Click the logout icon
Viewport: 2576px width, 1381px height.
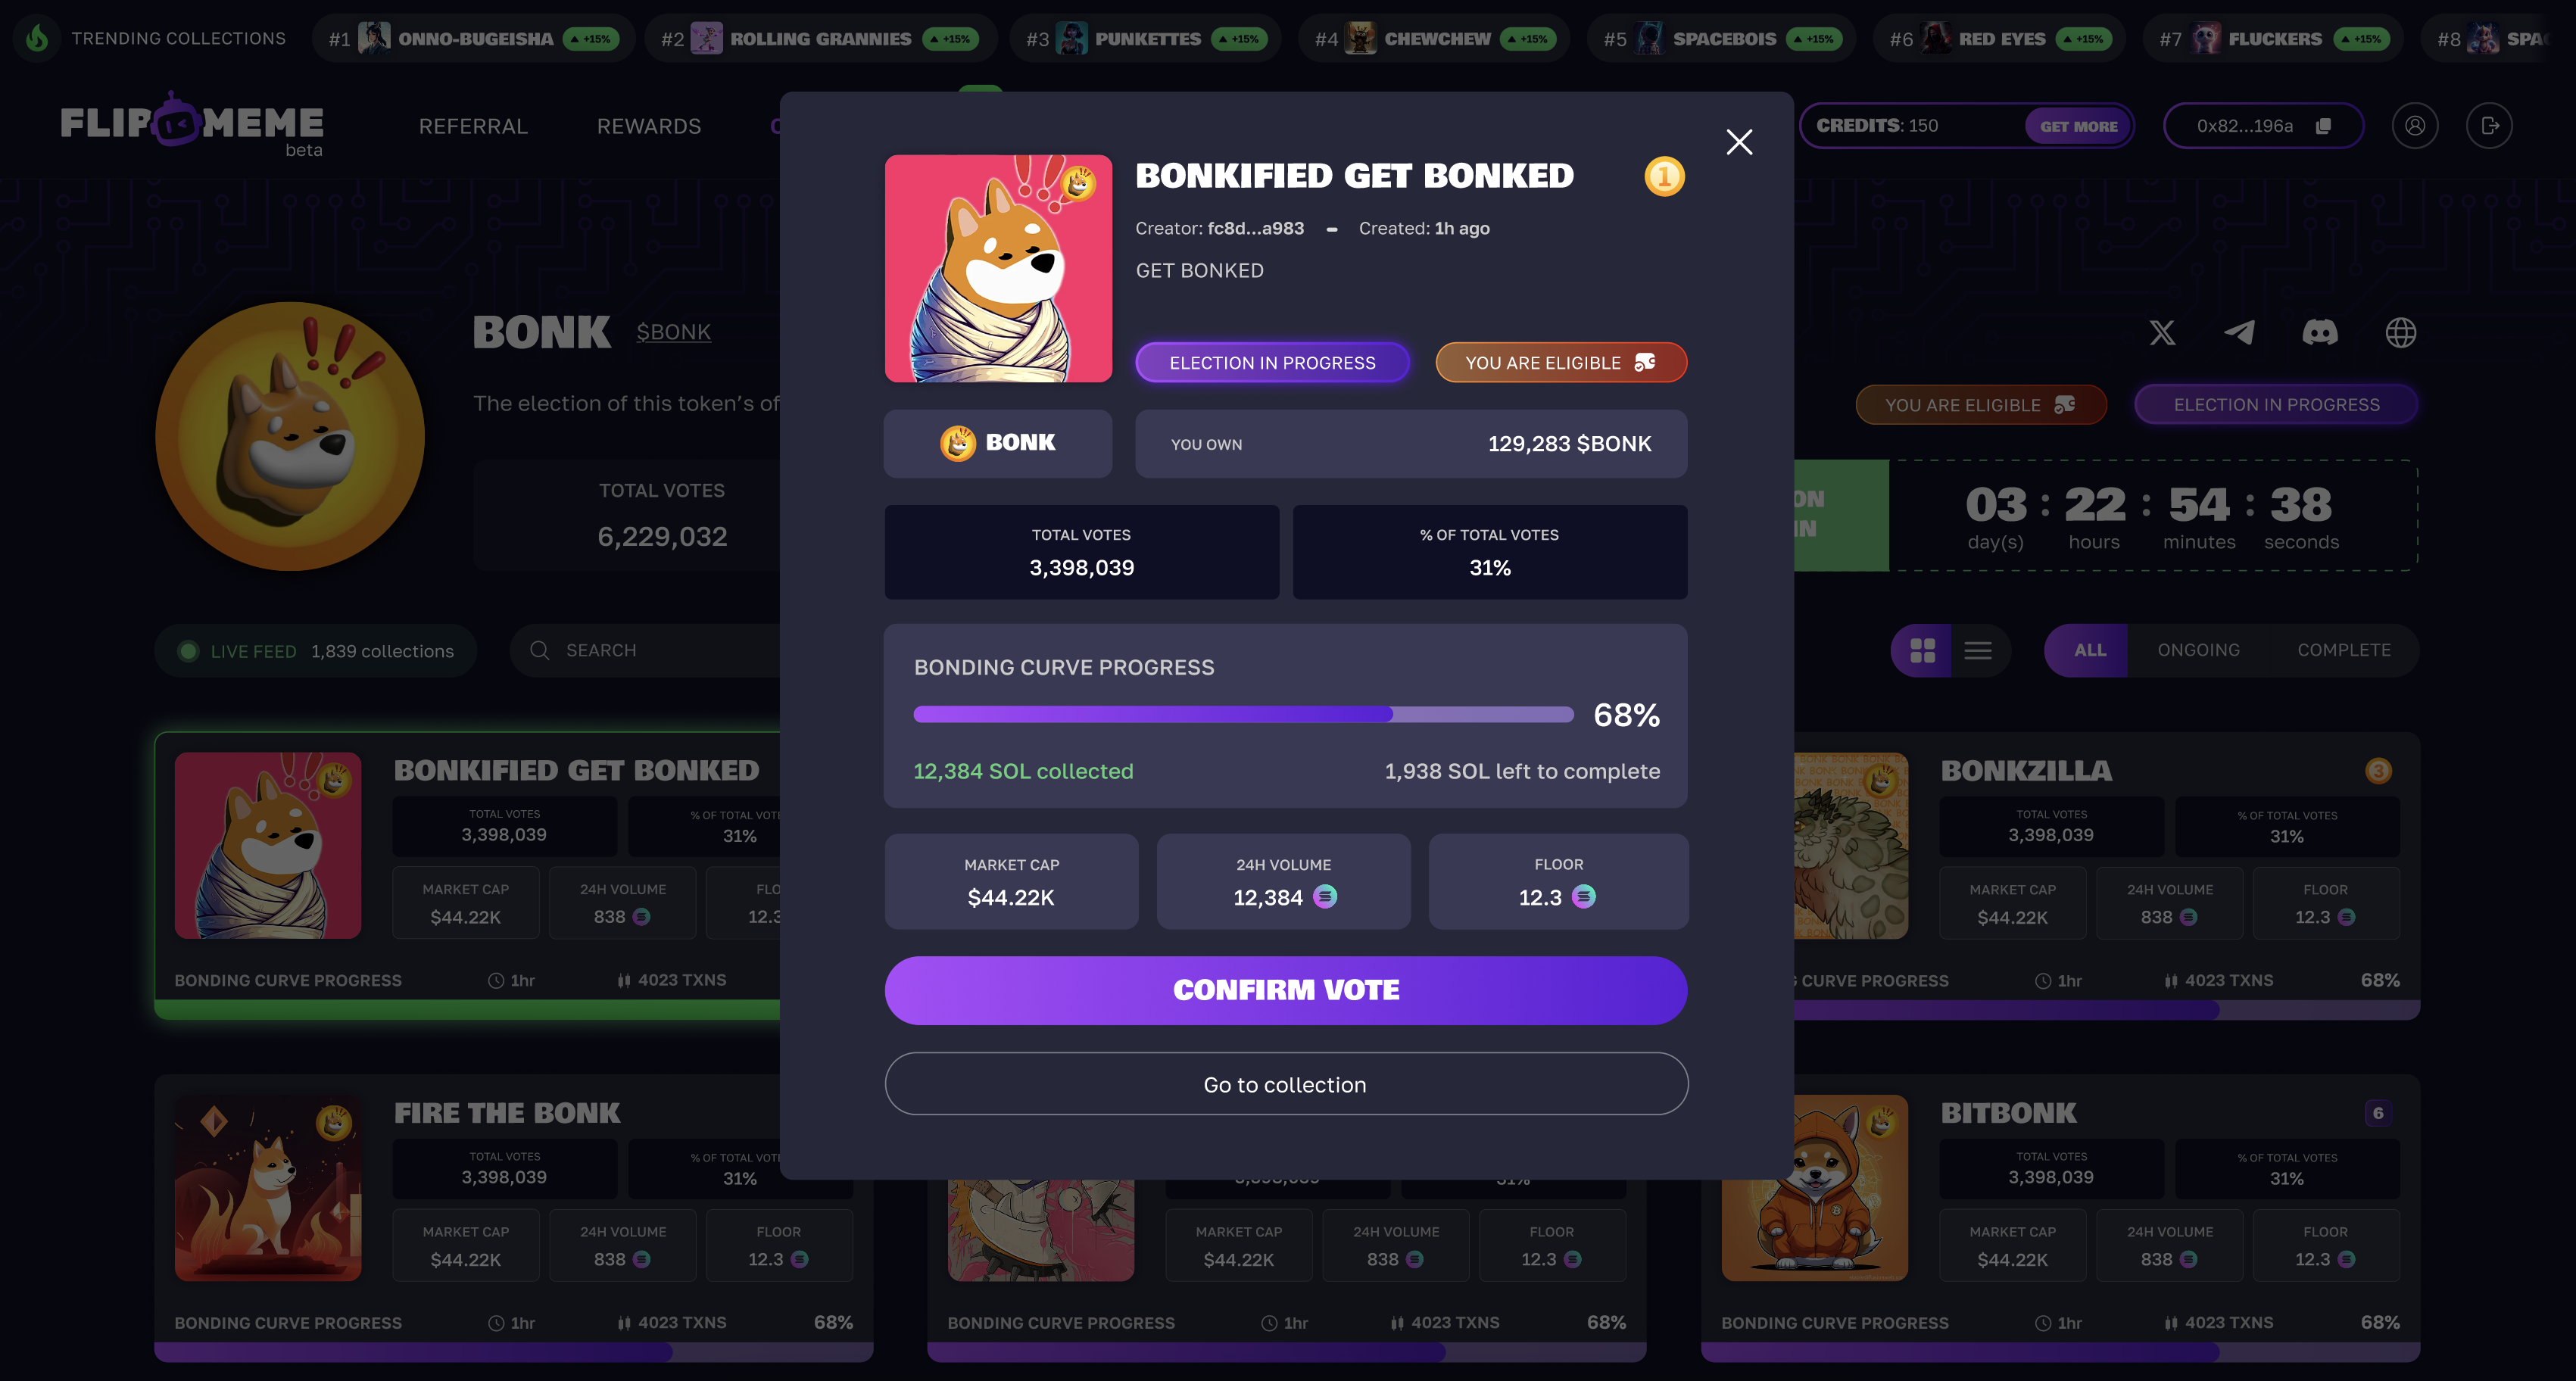[x=2490, y=126]
